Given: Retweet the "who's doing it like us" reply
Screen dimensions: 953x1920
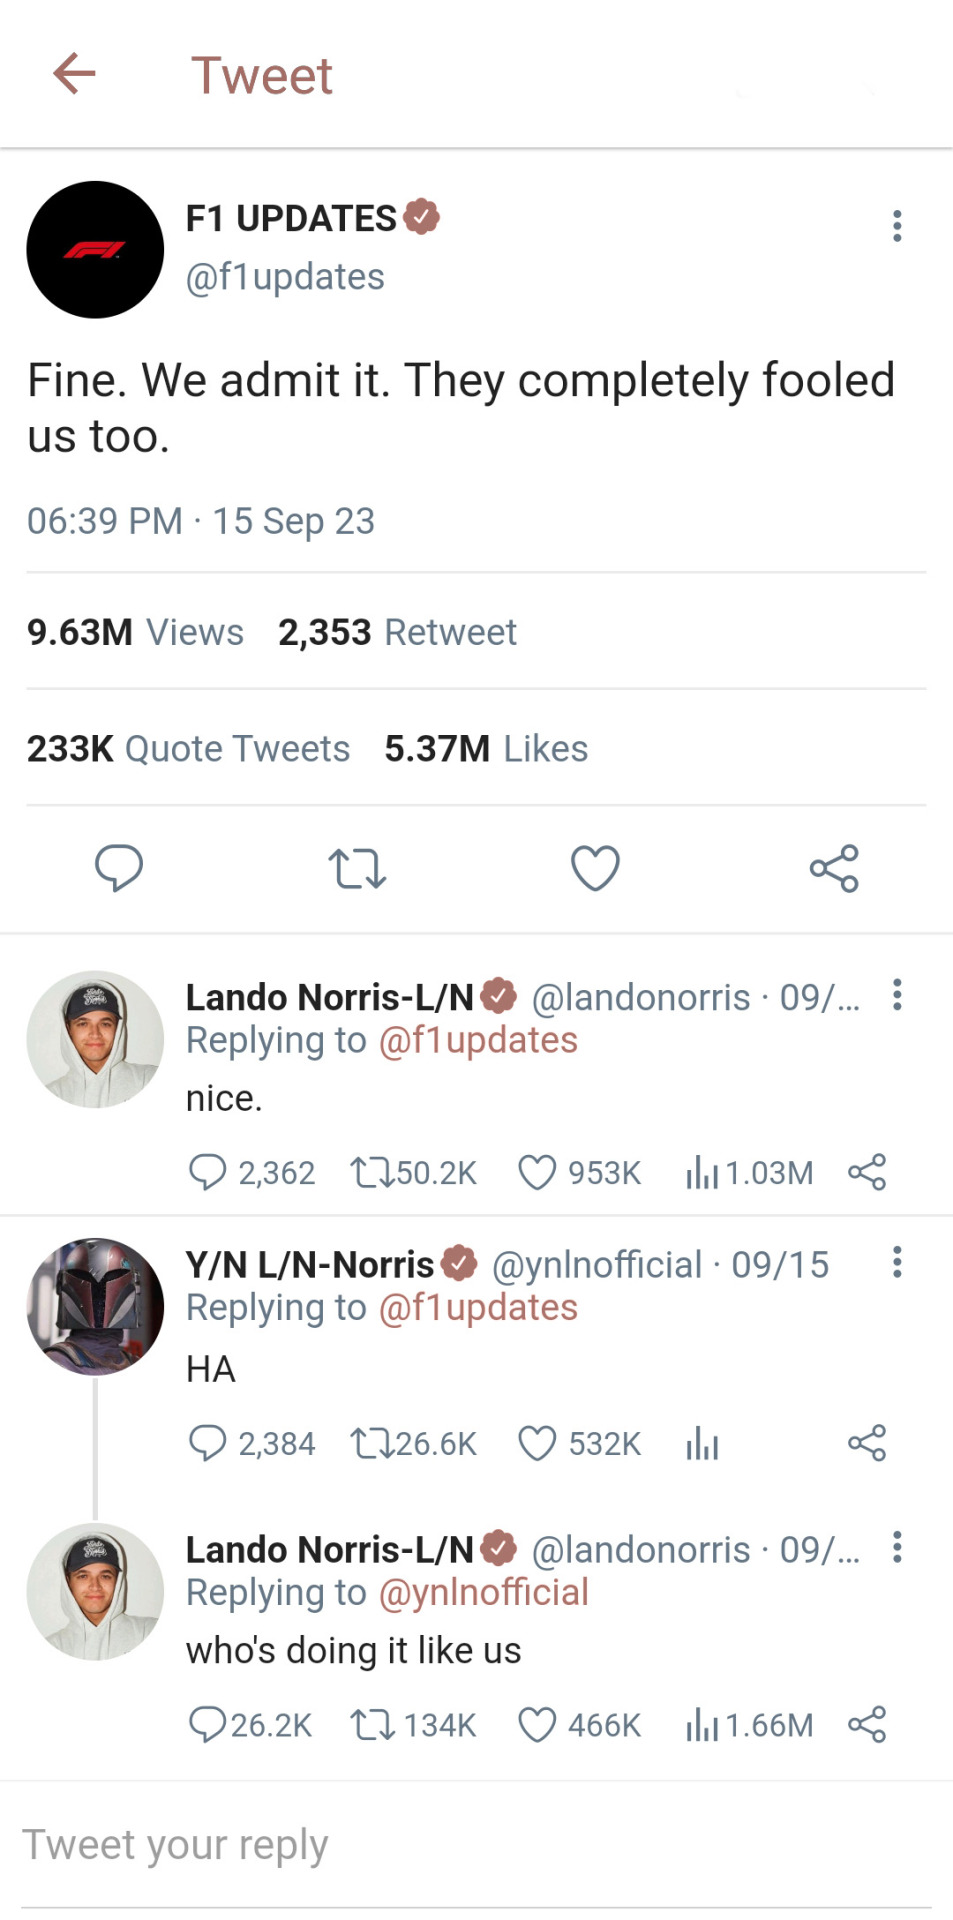Looking at the screenshot, I should click(x=372, y=1725).
